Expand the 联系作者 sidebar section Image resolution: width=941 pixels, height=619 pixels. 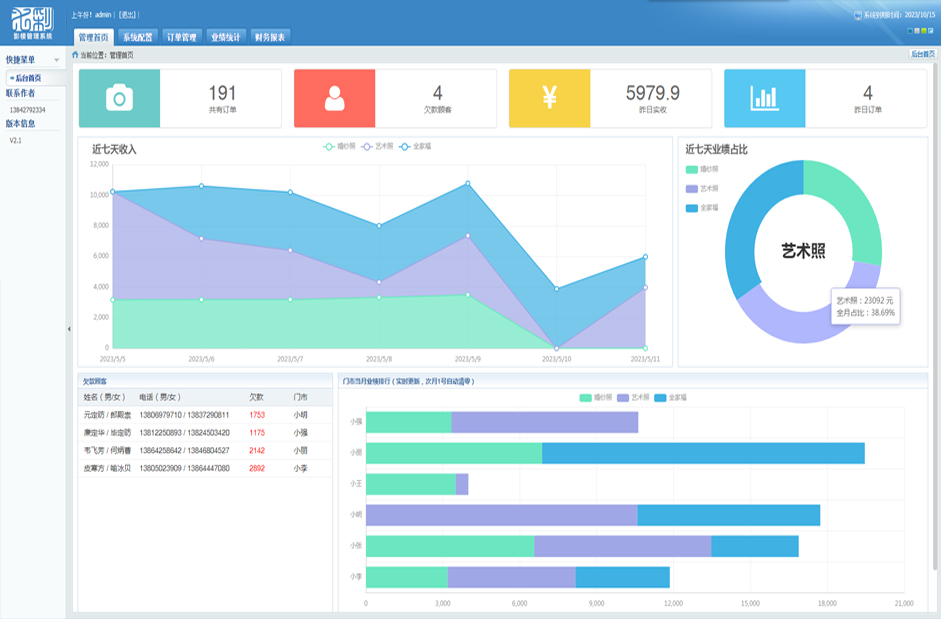coord(27,93)
